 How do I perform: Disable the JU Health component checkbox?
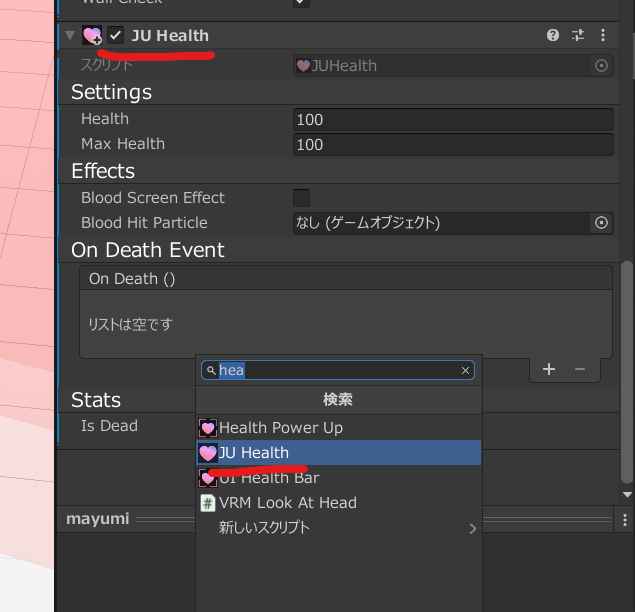tap(116, 36)
